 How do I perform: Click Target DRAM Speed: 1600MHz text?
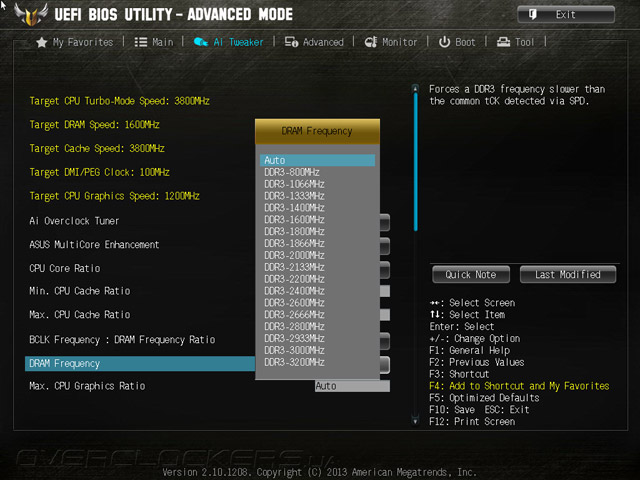pyautogui.click(x=94, y=124)
